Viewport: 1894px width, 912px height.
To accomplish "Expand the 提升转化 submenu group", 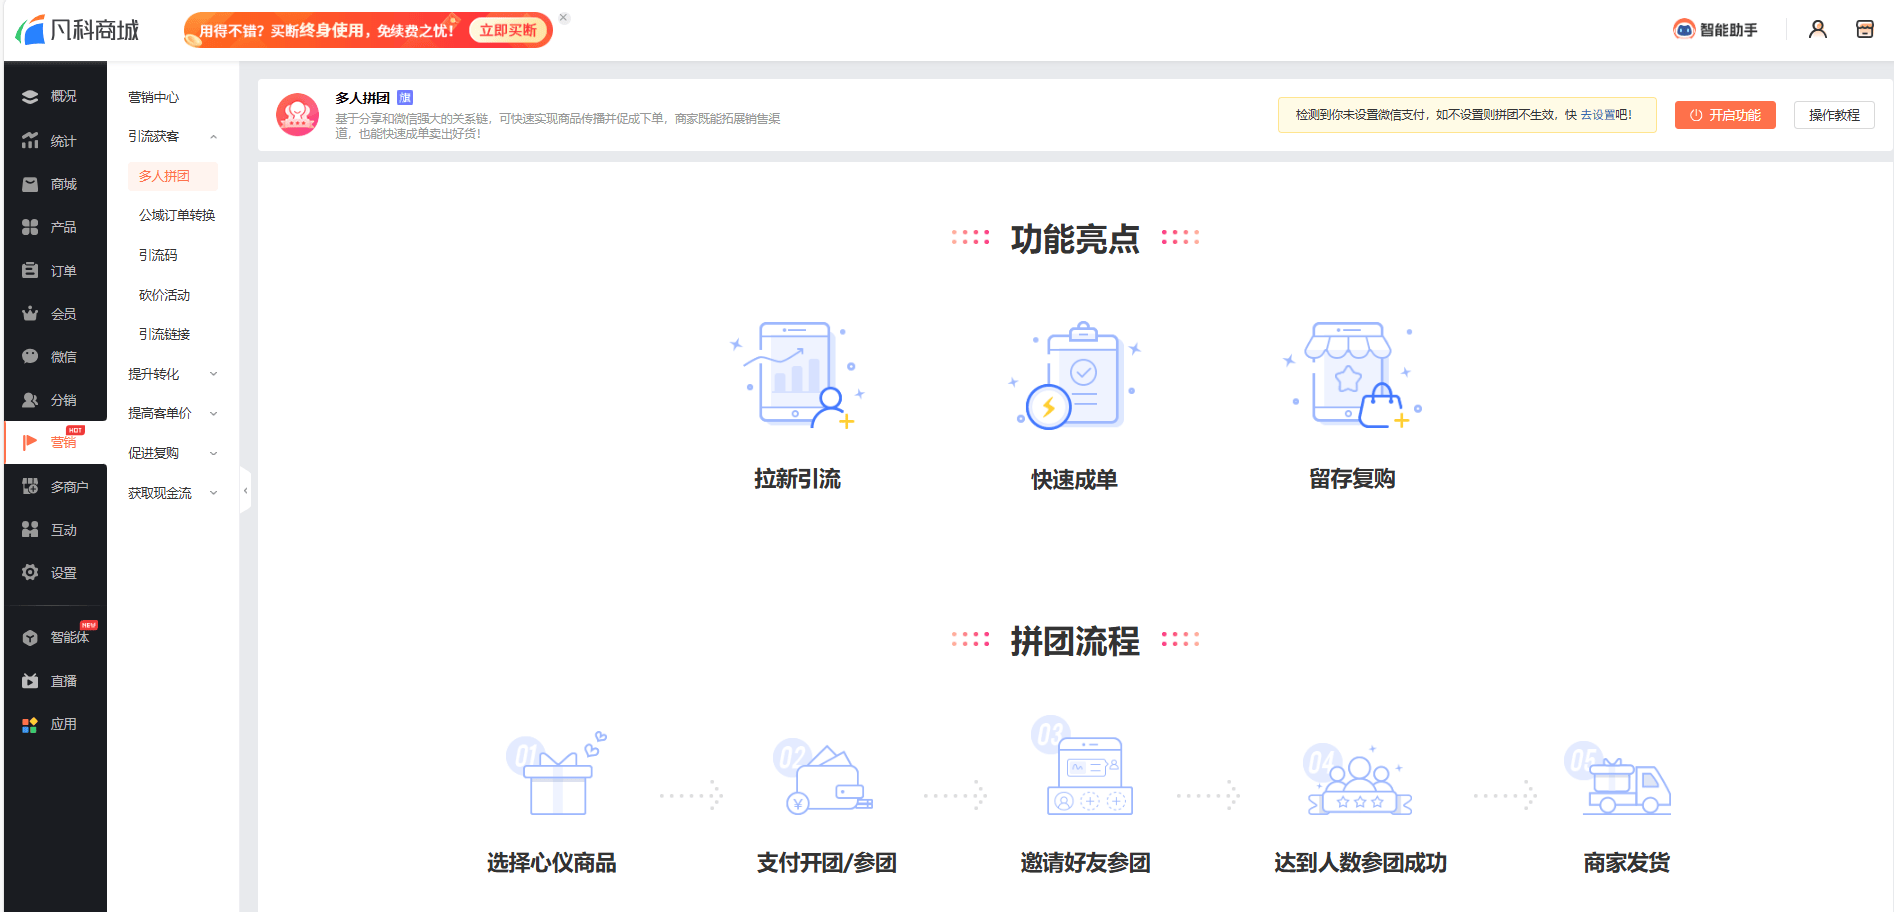I will (172, 374).
